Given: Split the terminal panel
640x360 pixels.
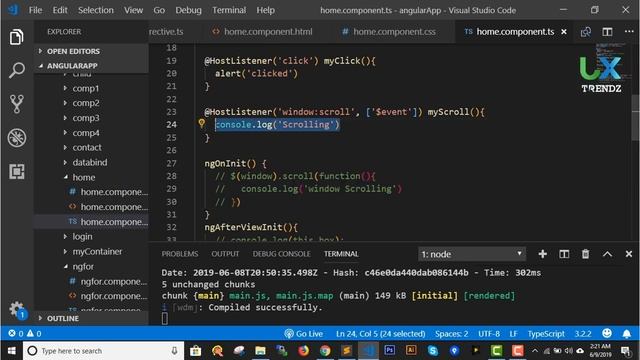Looking at the screenshot, I should [x=564, y=254].
